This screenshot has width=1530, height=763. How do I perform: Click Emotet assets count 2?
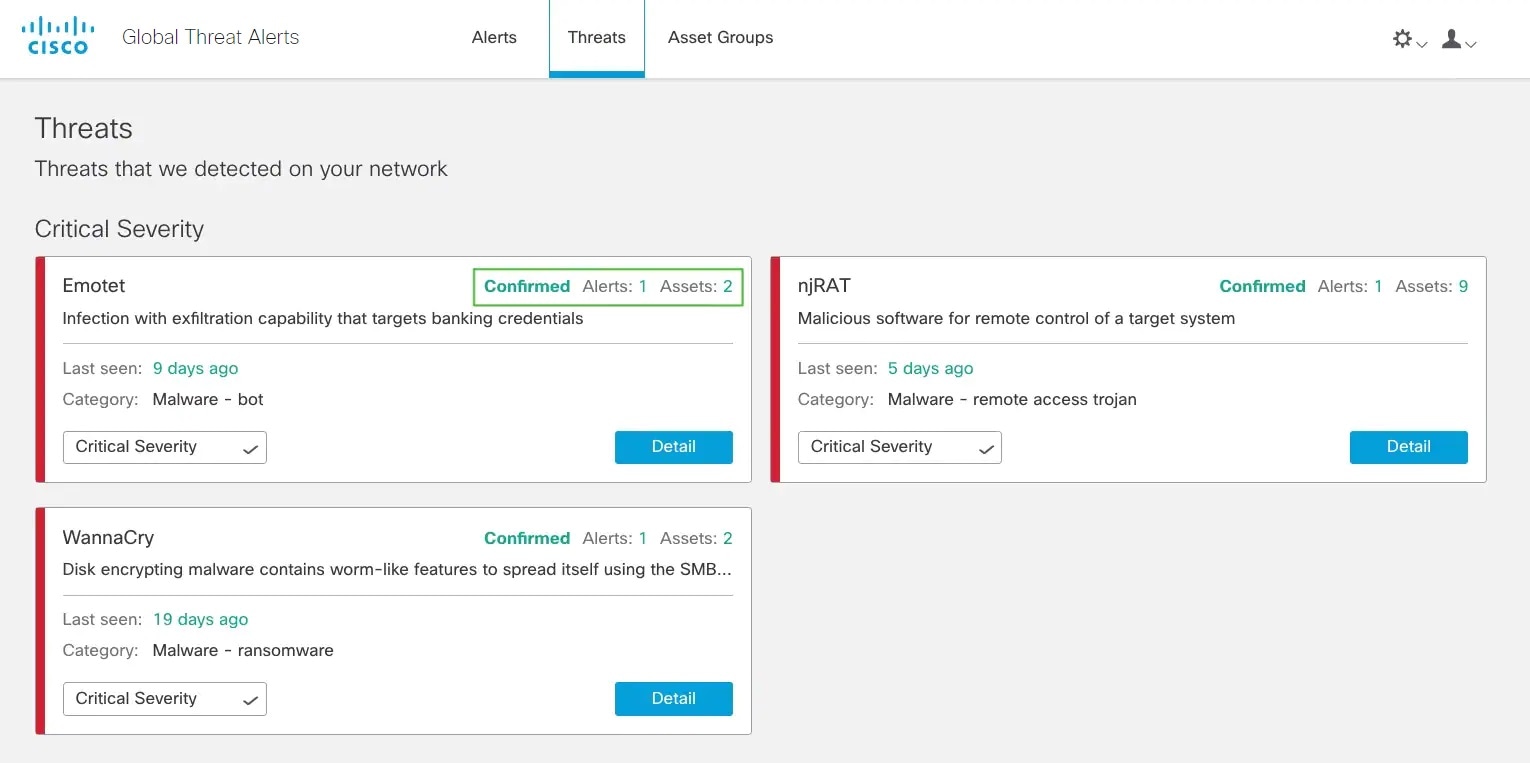(x=728, y=286)
